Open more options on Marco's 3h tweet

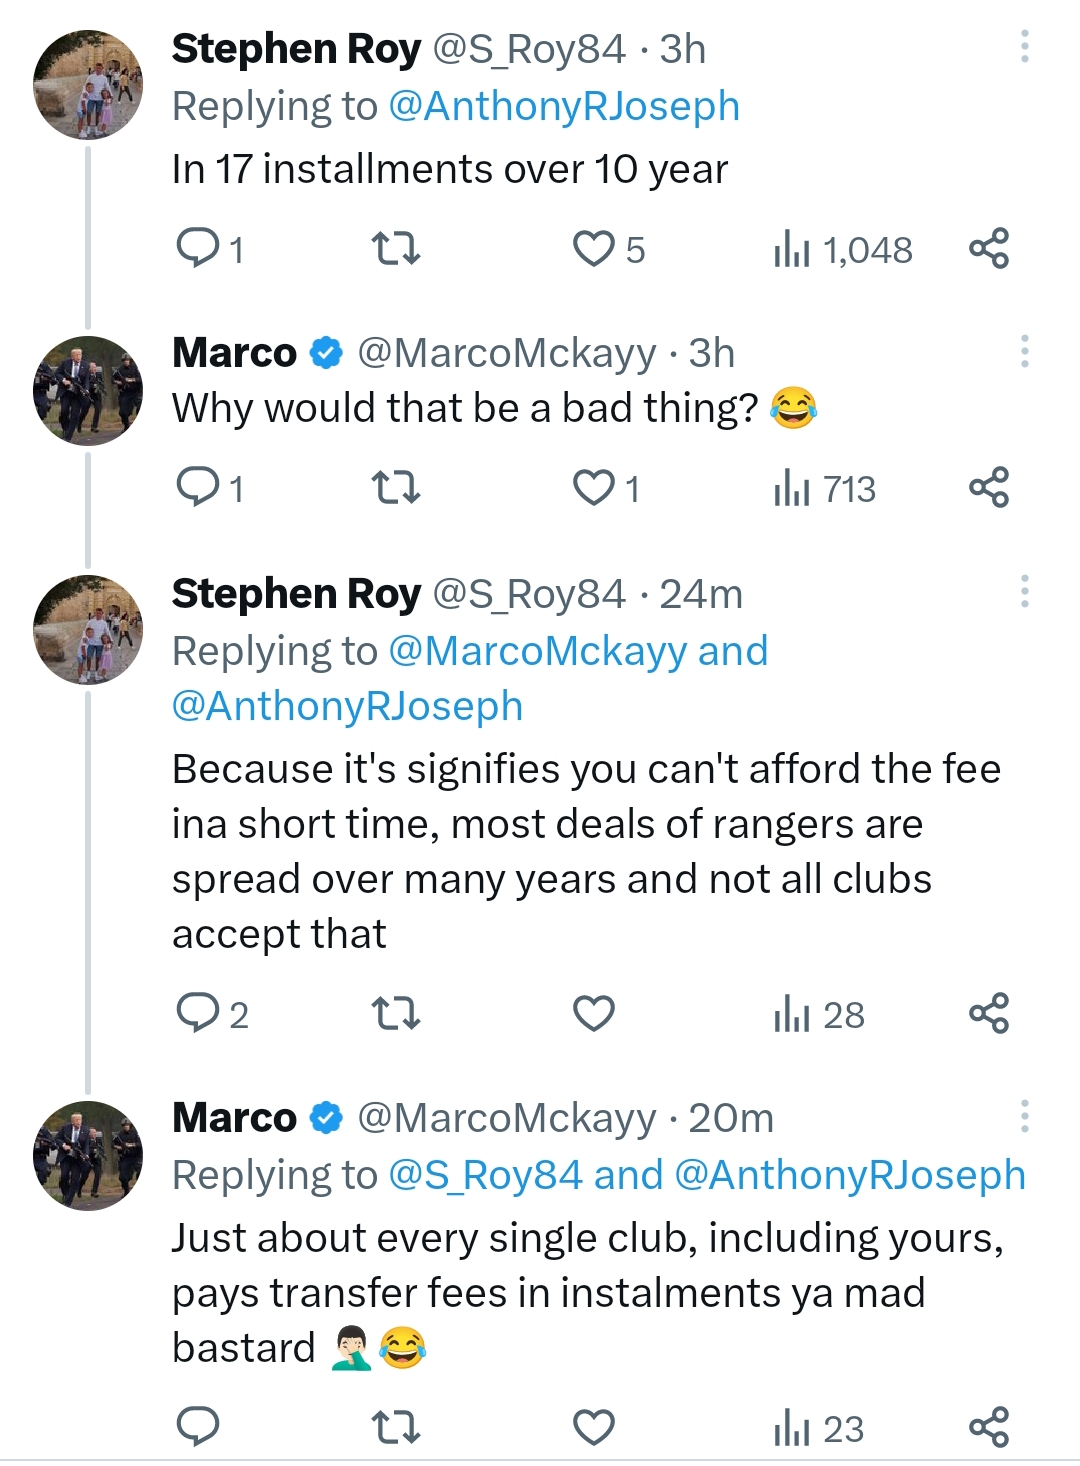point(1024,352)
